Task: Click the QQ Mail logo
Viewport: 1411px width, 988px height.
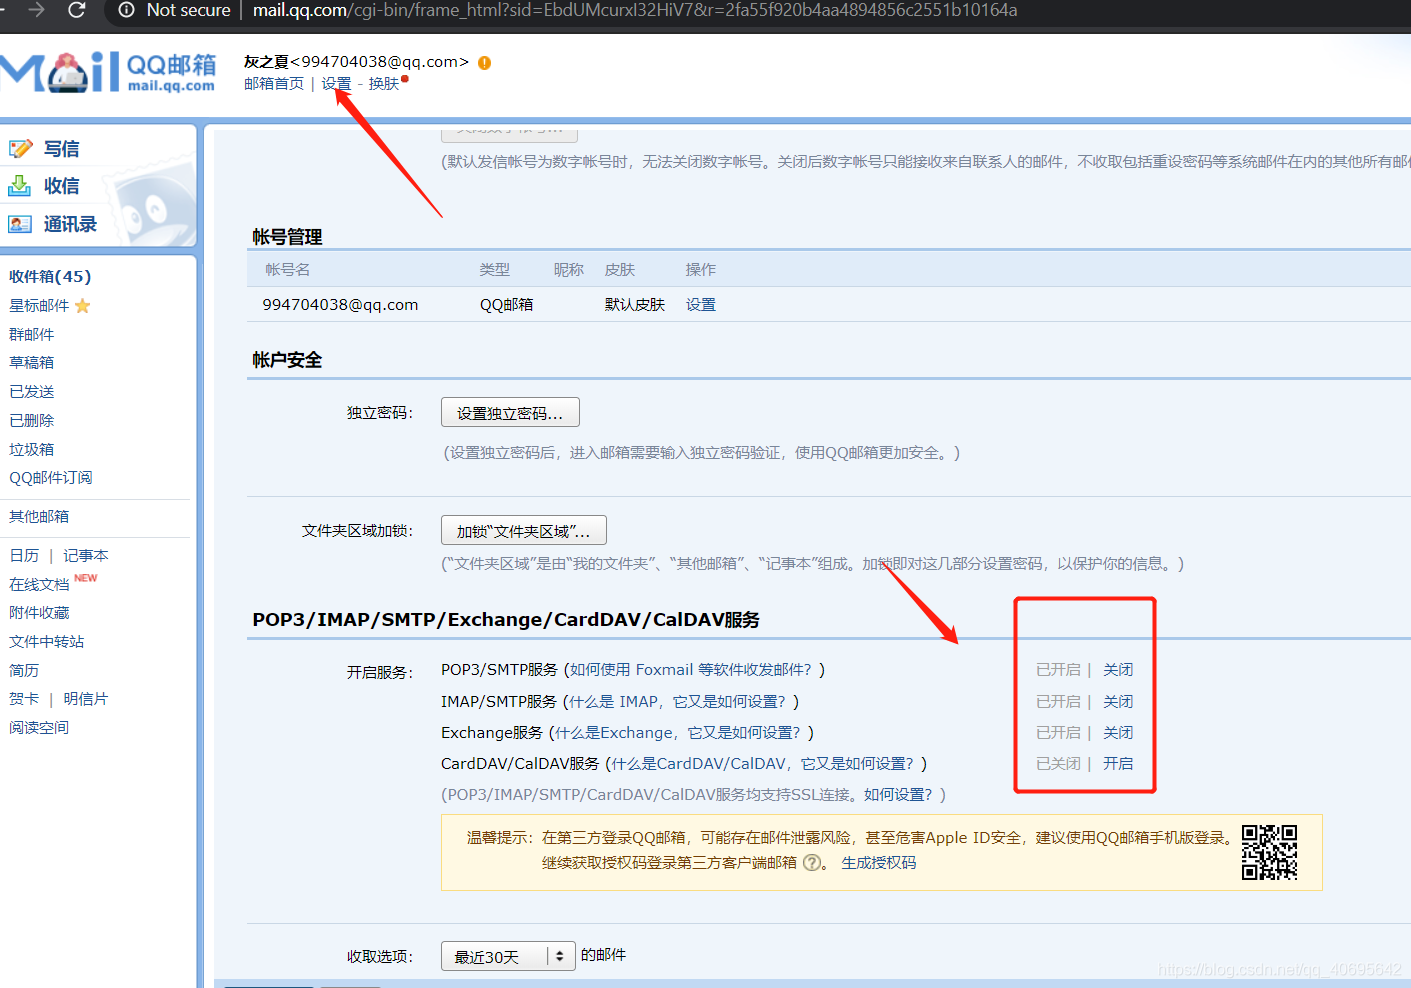Action: 108,72
